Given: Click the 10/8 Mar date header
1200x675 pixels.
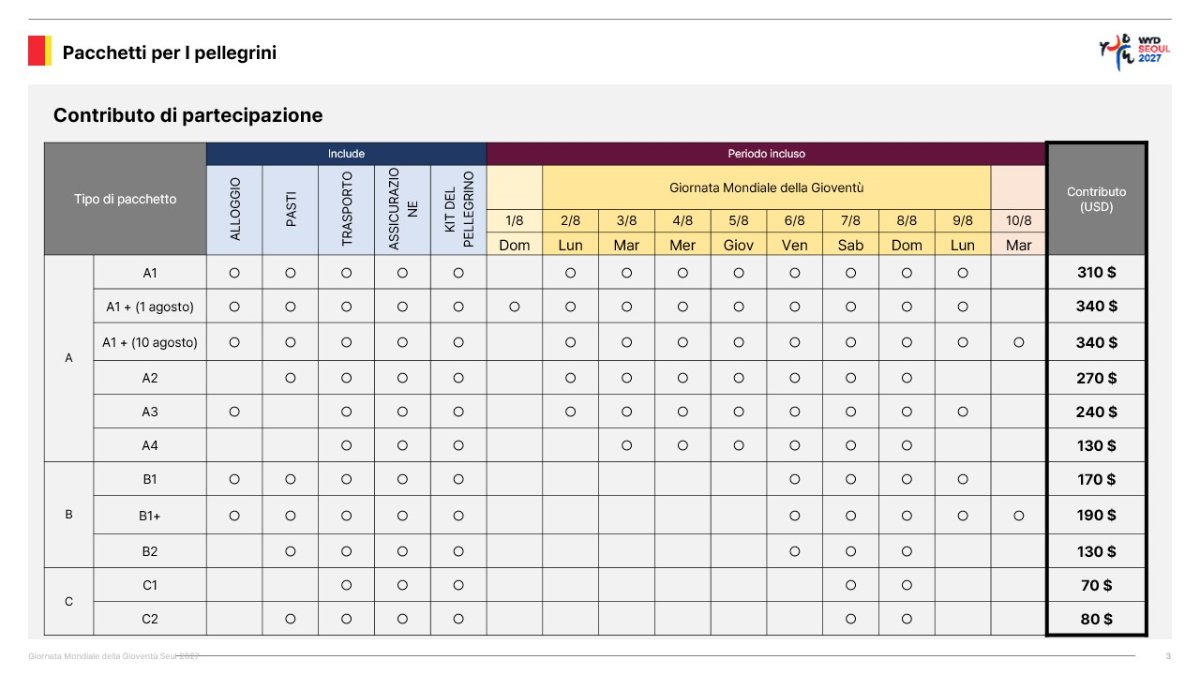Looking at the screenshot, I should click(x=1018, y=232).
